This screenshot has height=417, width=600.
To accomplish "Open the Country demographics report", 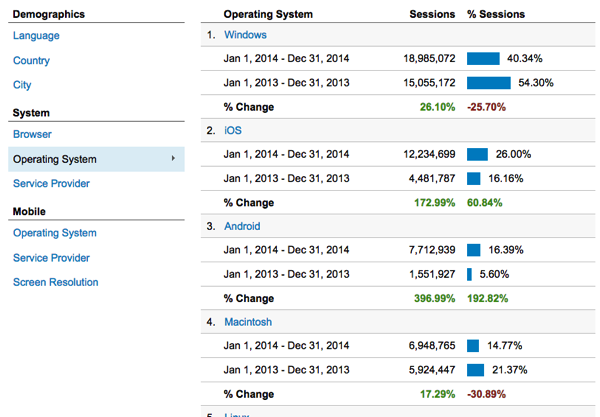I will click(31, 60).
